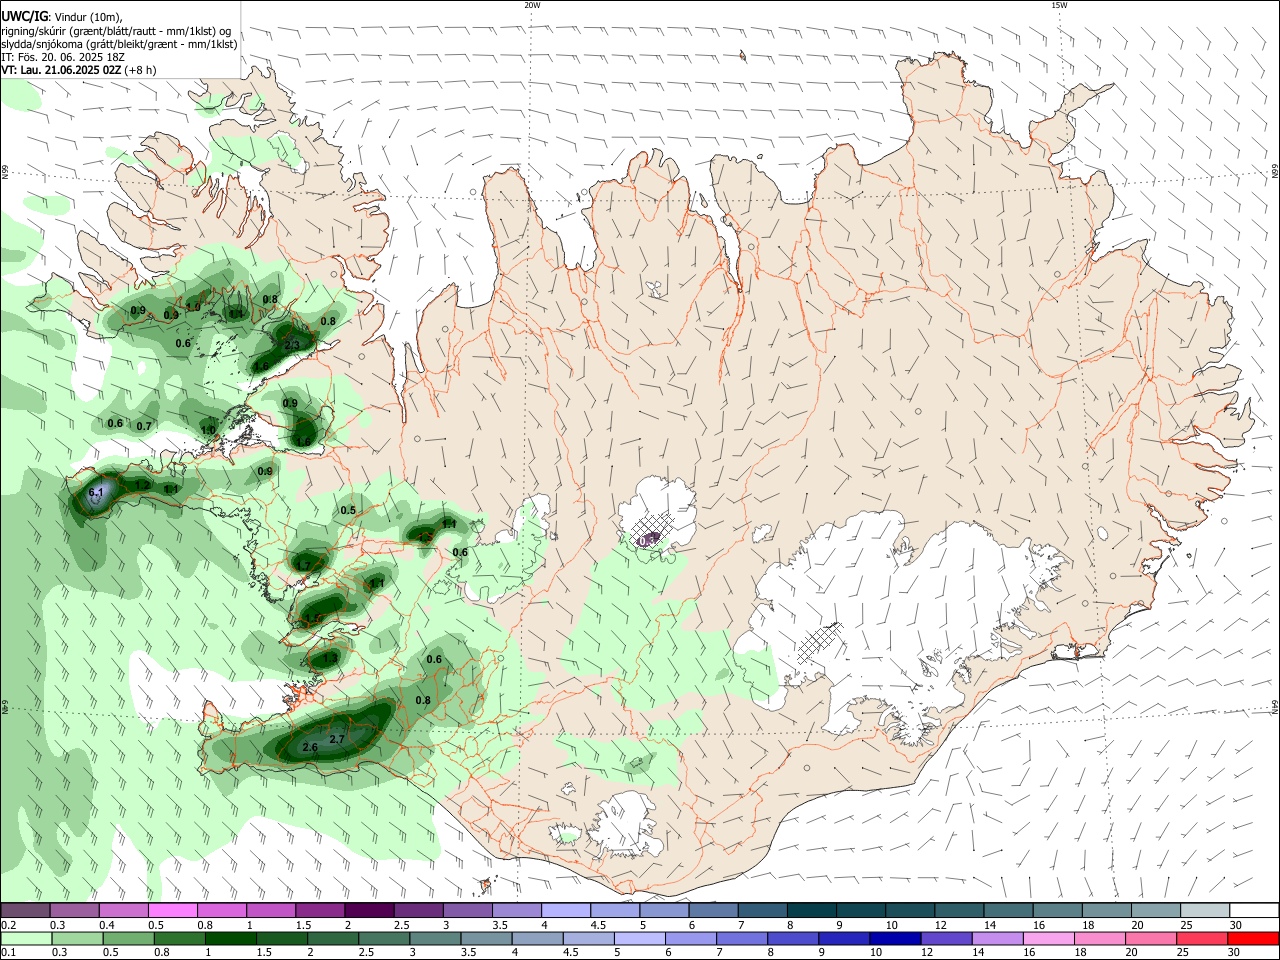Click the darkest purple swatch at 2 on snow scale
Screen dimensions: 1280x960
point(369,911)
